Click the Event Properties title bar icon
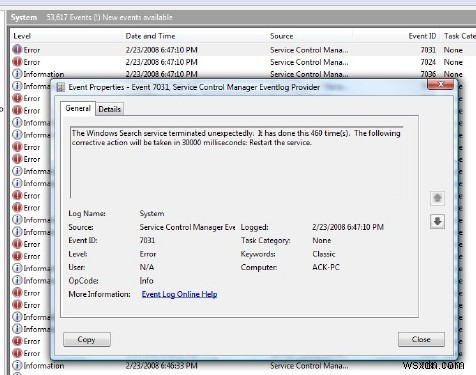Image resolution: width=476 pixels, height=375 pixels. tap(61, 87)
